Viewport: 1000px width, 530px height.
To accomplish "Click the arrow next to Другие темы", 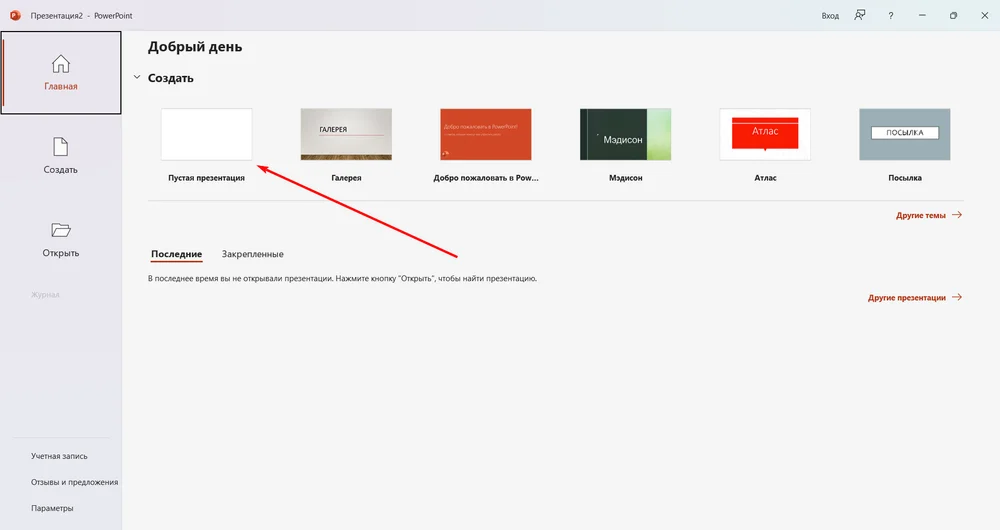I will point(957,215).
